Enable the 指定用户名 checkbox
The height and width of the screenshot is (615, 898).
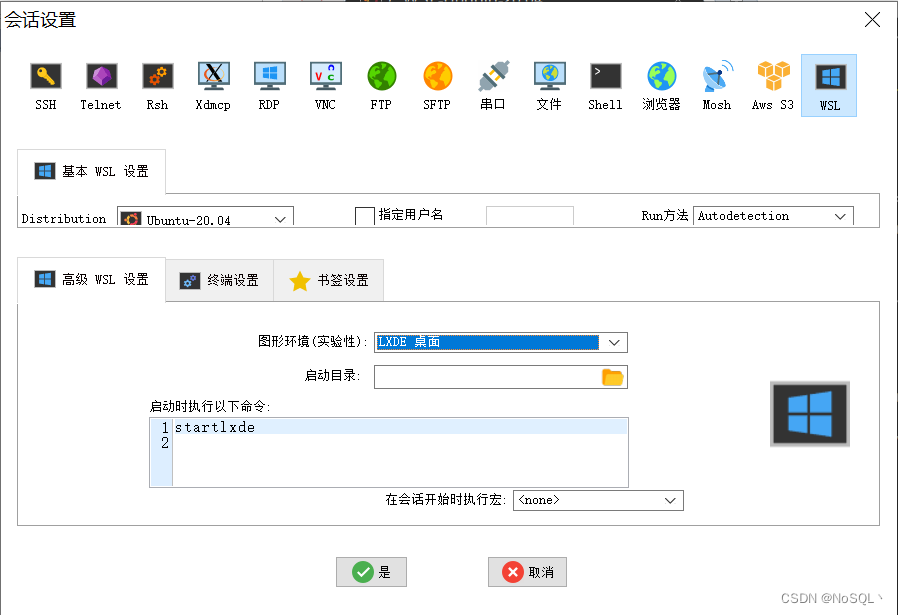[365, 215]
